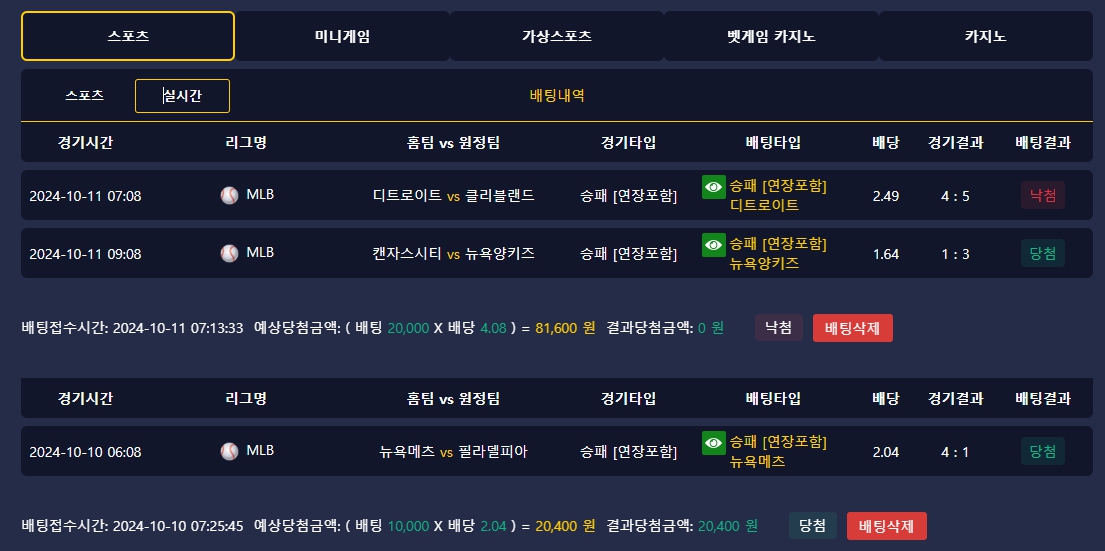Image resolution: width=1105 pixels, height=551 pixels.
Task: Click baseball icon in Detroit vs Cleveland row
Action: 230,195
